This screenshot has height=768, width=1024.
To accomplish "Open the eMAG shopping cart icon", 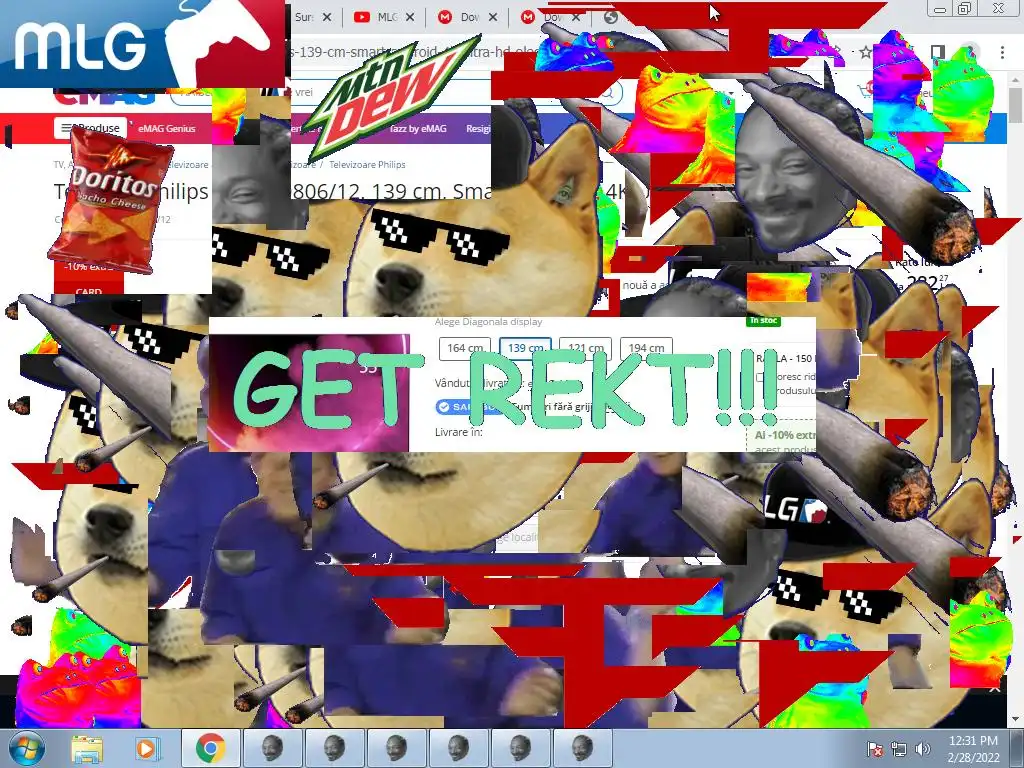I will [867, 91].
